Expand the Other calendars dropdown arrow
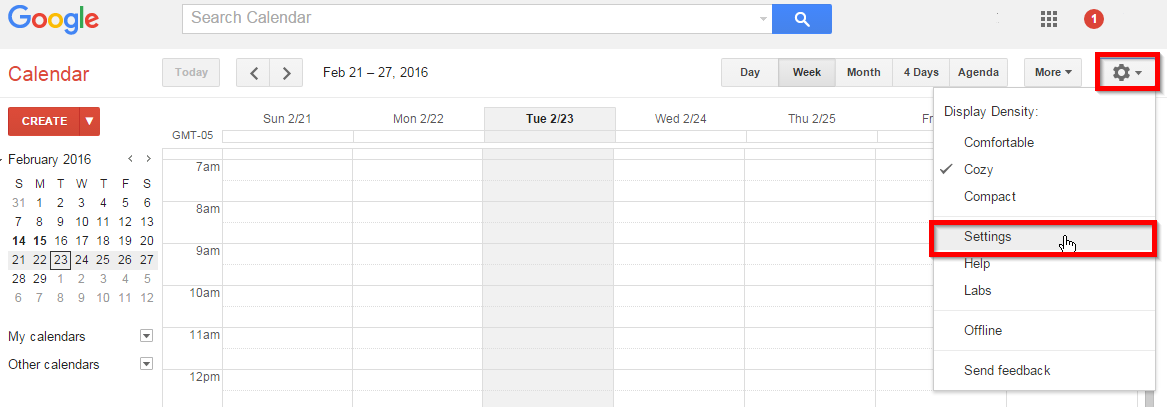The height and width of the screenshot is (407, 1167). click(x=147, y=364)
